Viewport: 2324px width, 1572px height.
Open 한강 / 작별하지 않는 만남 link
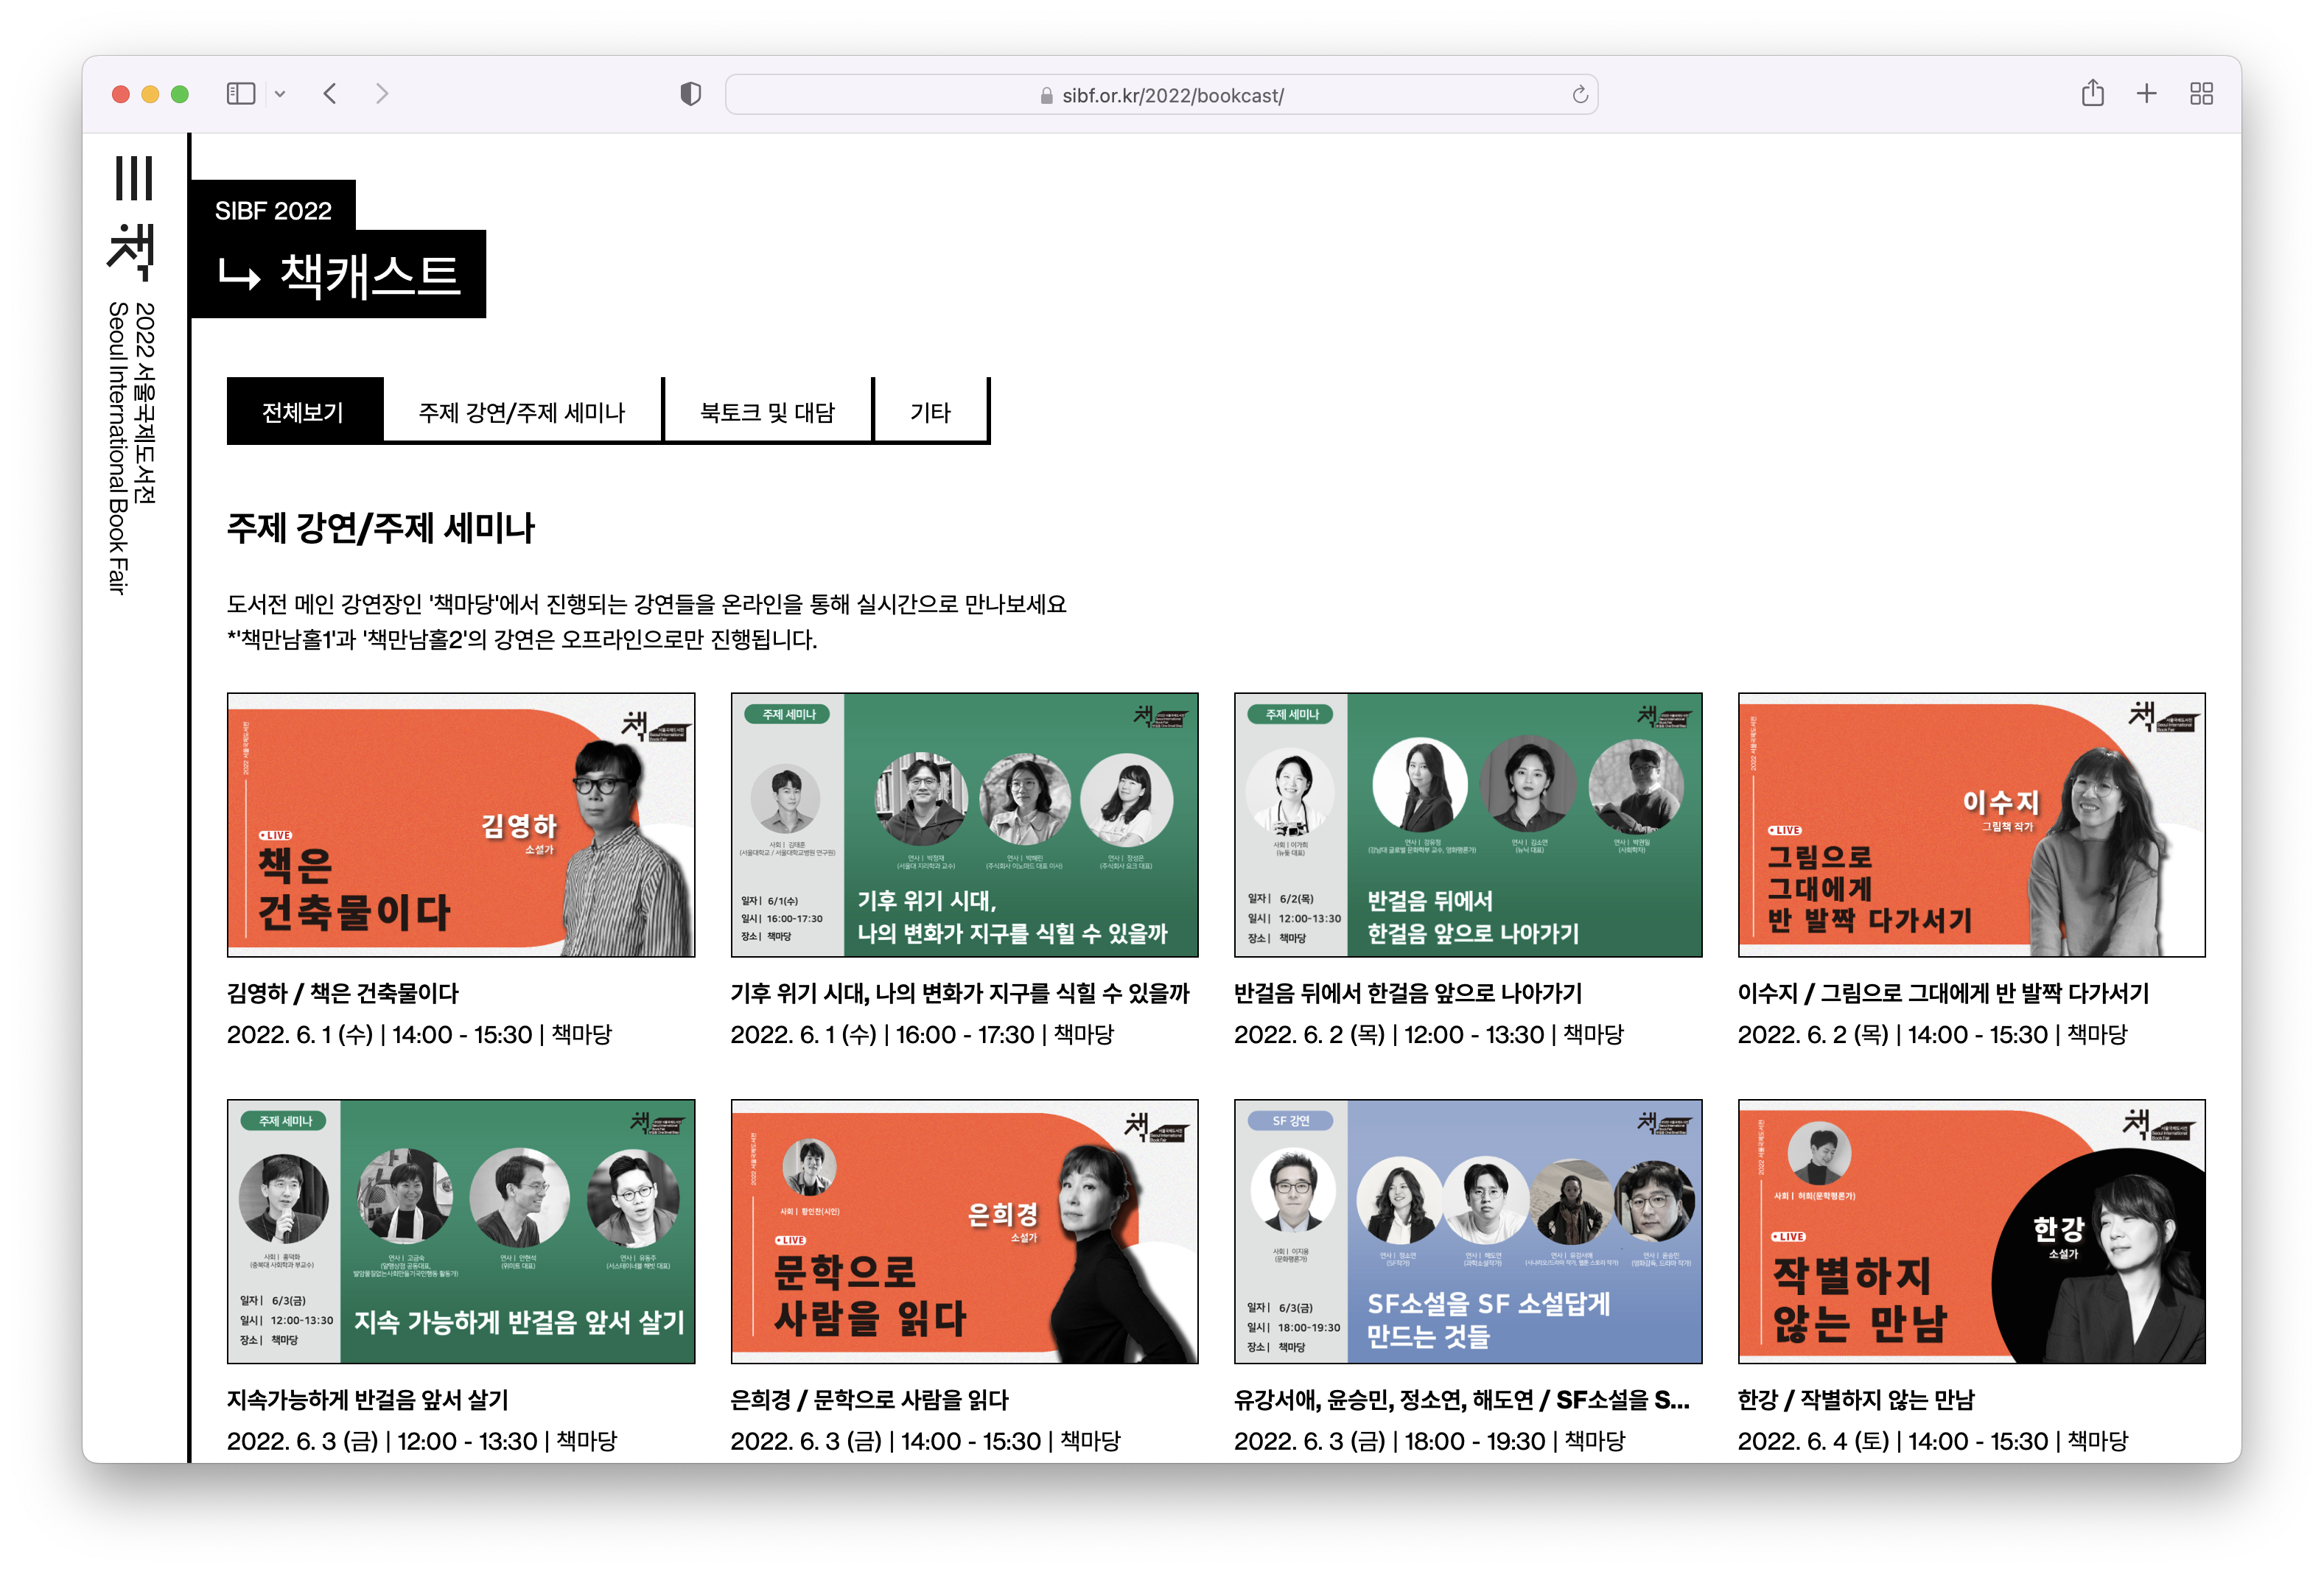pos(1855,1399)
